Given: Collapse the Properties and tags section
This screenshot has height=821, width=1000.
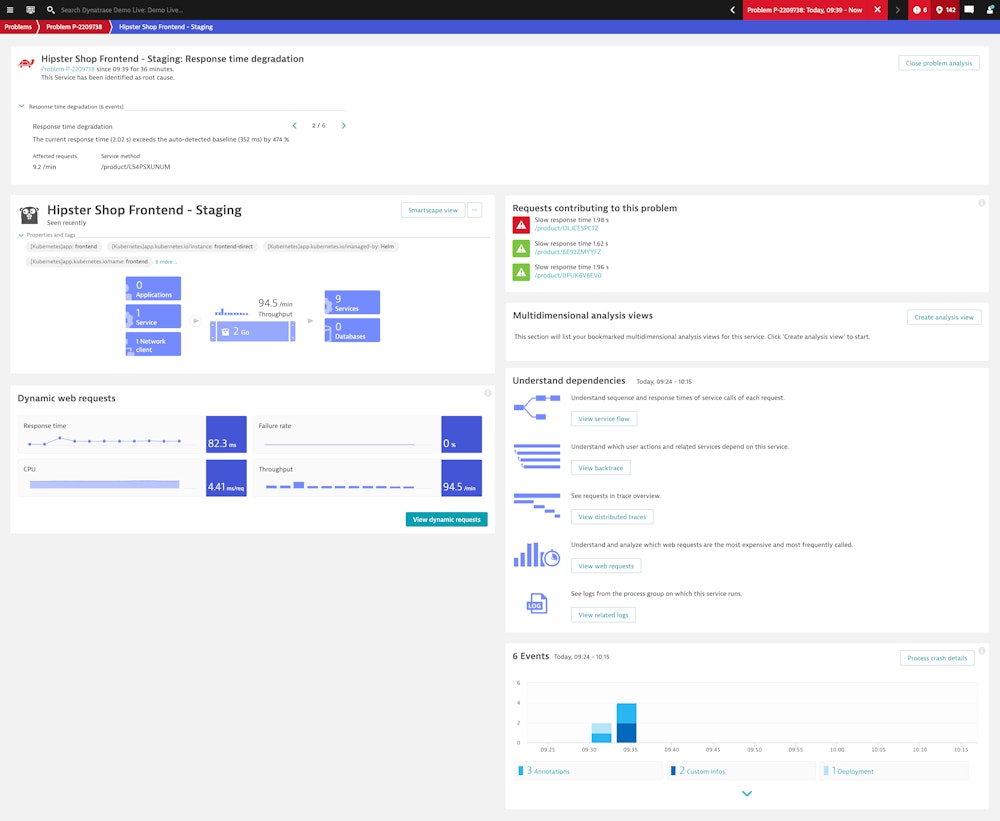Looking at the screenshot, I should pos(21,235).
